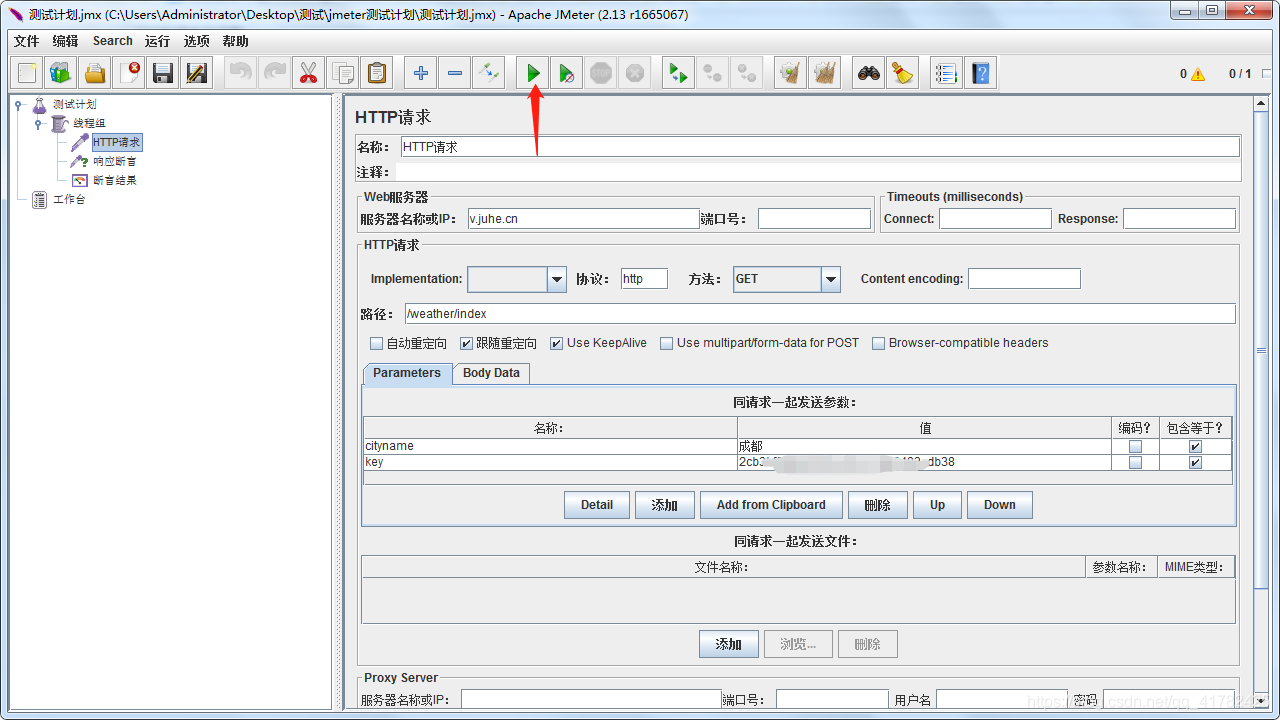1280x720 pixels.
Task: Open the Search menu
Action: coord(113,41)
